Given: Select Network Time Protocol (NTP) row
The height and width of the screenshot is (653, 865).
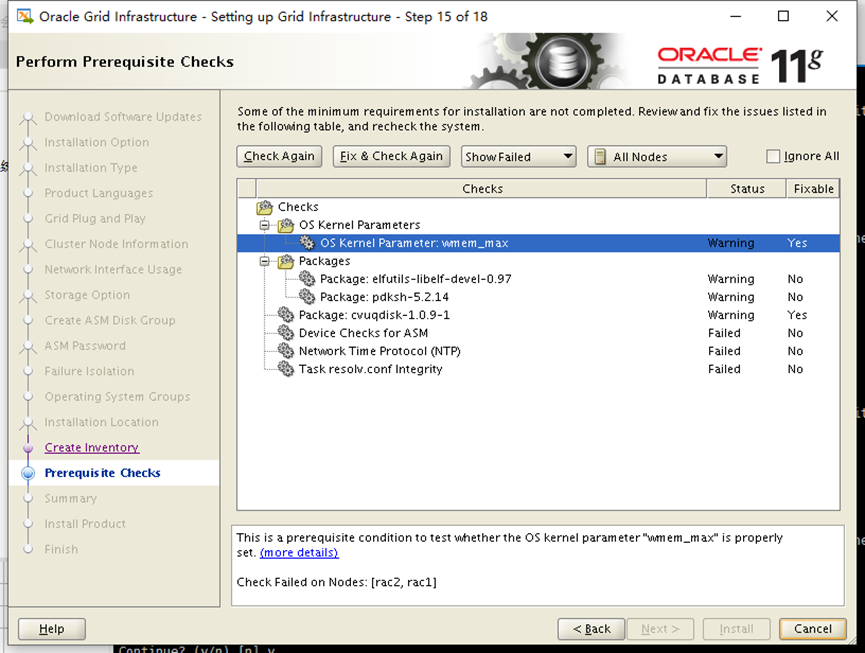Looking at the screenshot, I should point(538,351).
